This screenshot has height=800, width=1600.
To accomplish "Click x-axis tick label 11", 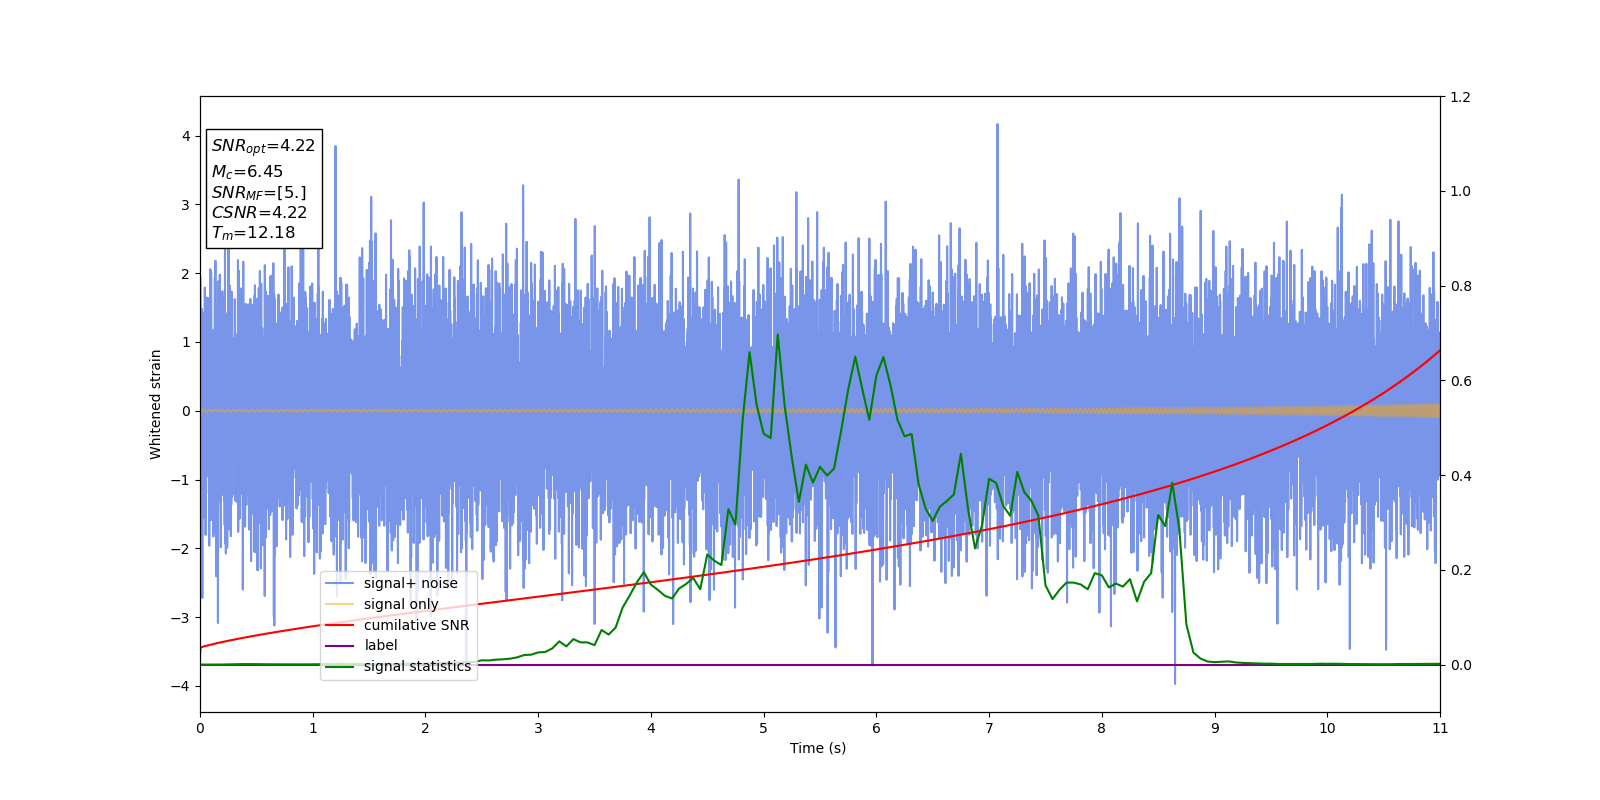I will (1440, 728).
